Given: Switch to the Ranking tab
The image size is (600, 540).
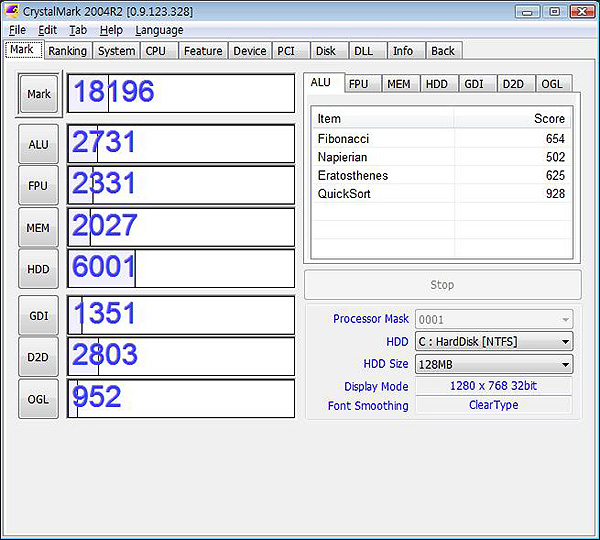Looking at the screenshot, I should [68, 51].
